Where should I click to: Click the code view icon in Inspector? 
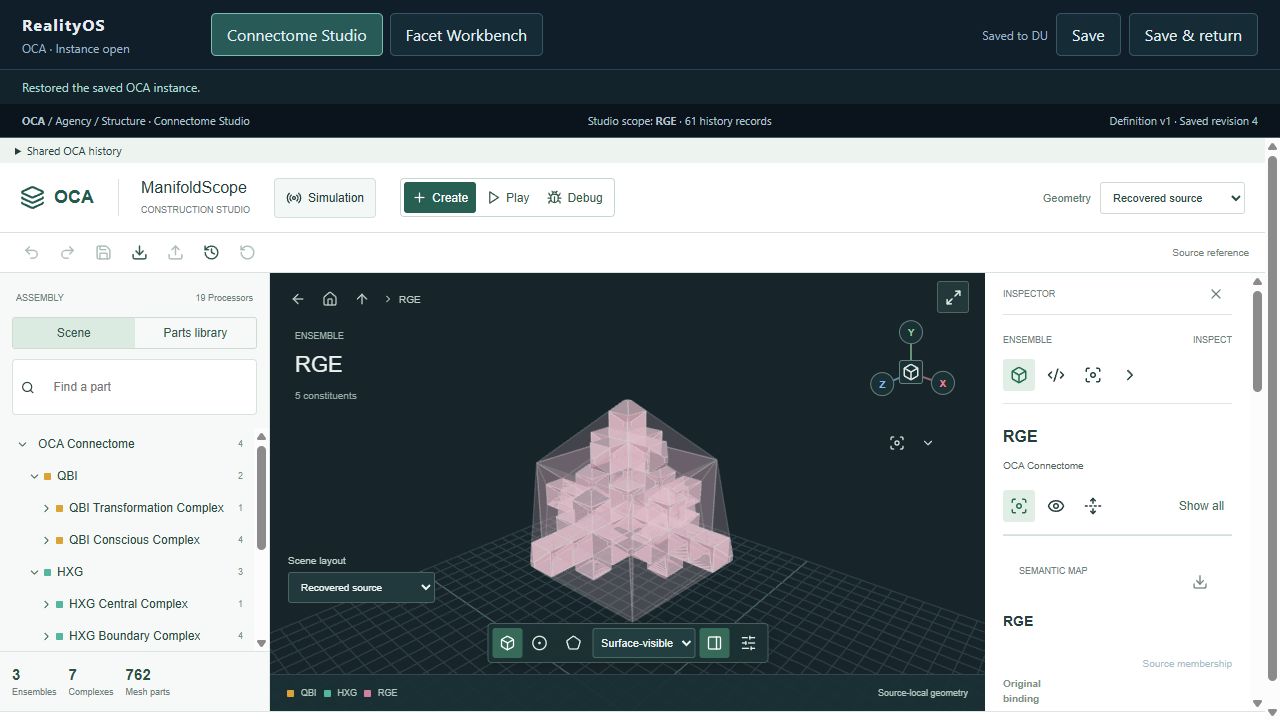tap(1056, 375)
